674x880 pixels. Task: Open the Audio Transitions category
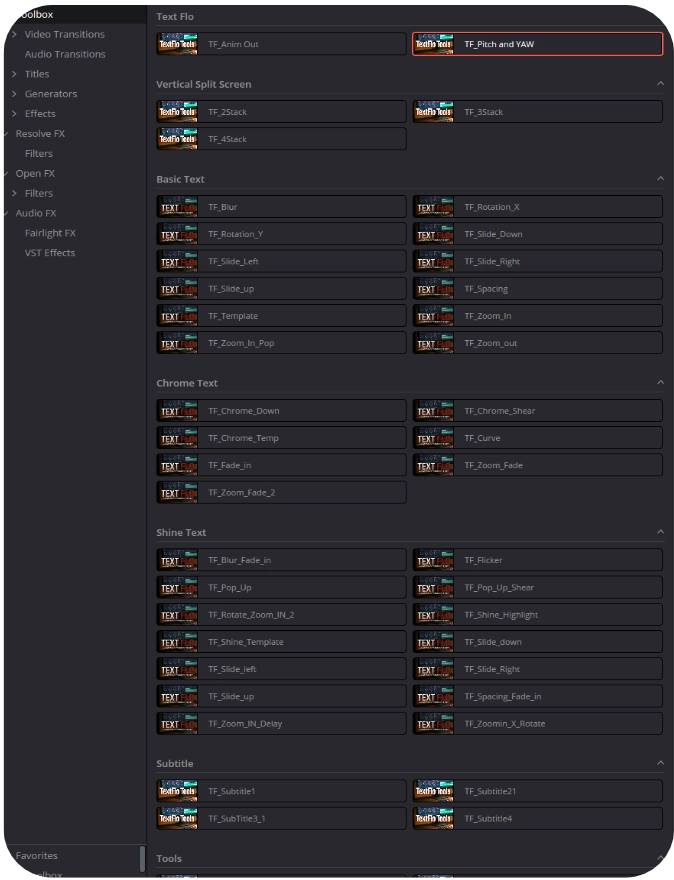65,54
